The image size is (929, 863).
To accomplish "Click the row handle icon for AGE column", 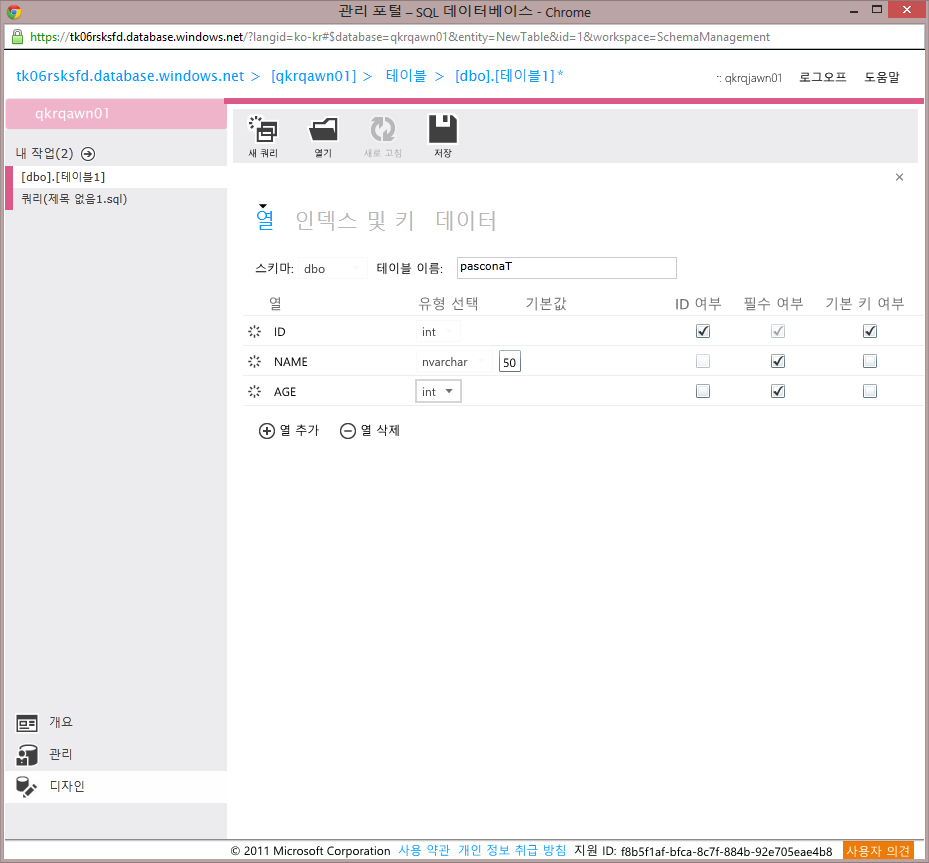I will pos(254,392).
